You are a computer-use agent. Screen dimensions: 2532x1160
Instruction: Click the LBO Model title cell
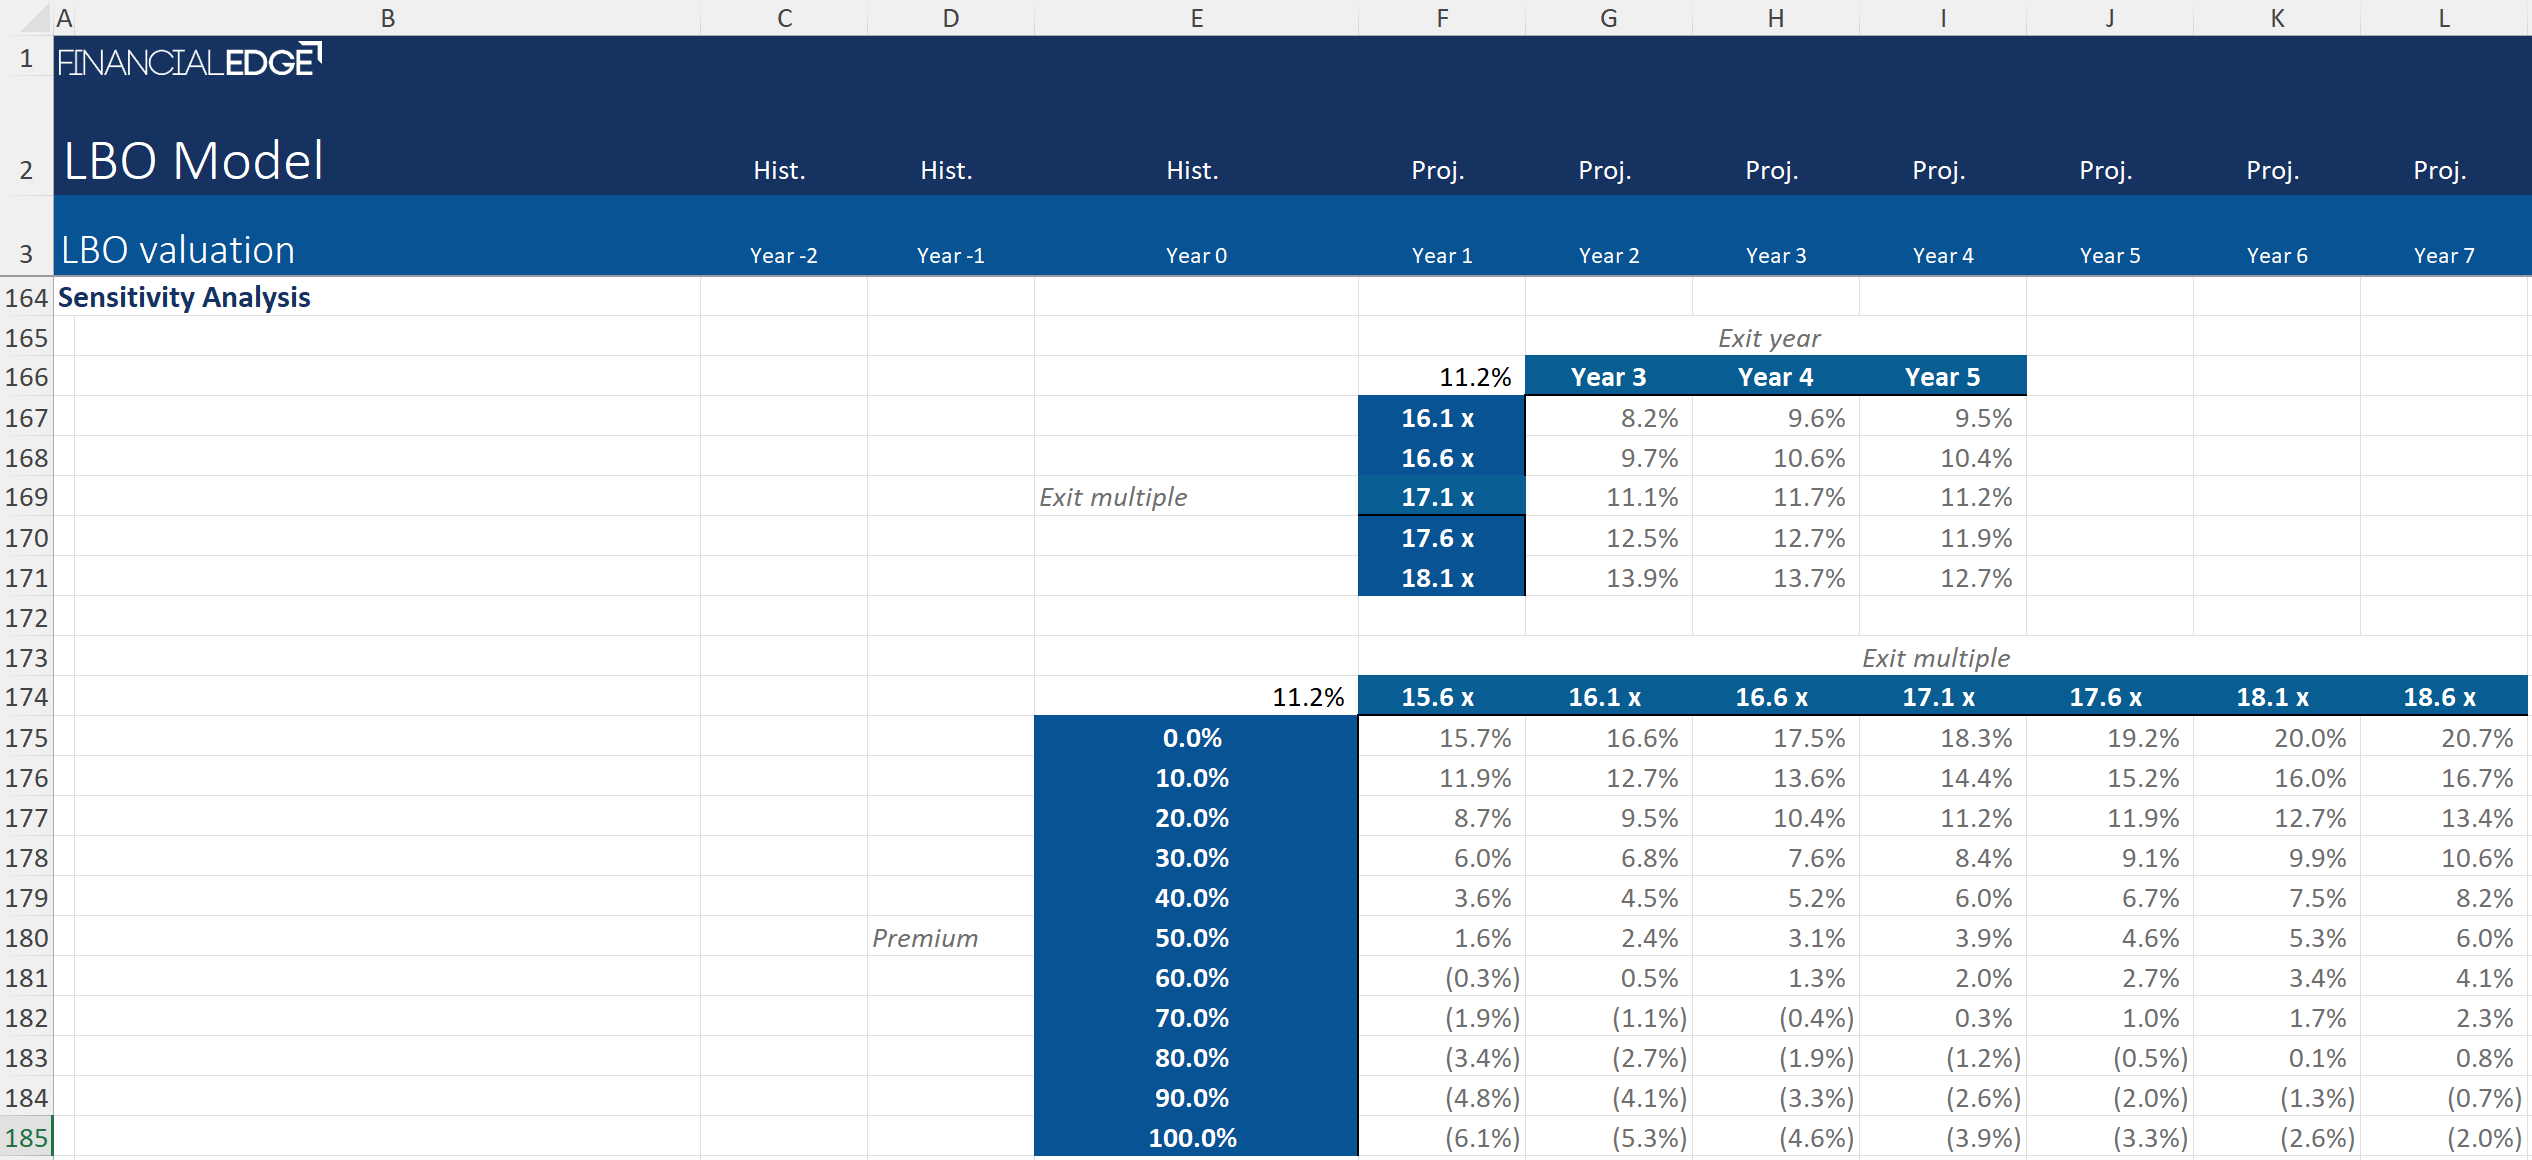click(x=194, y=161)
